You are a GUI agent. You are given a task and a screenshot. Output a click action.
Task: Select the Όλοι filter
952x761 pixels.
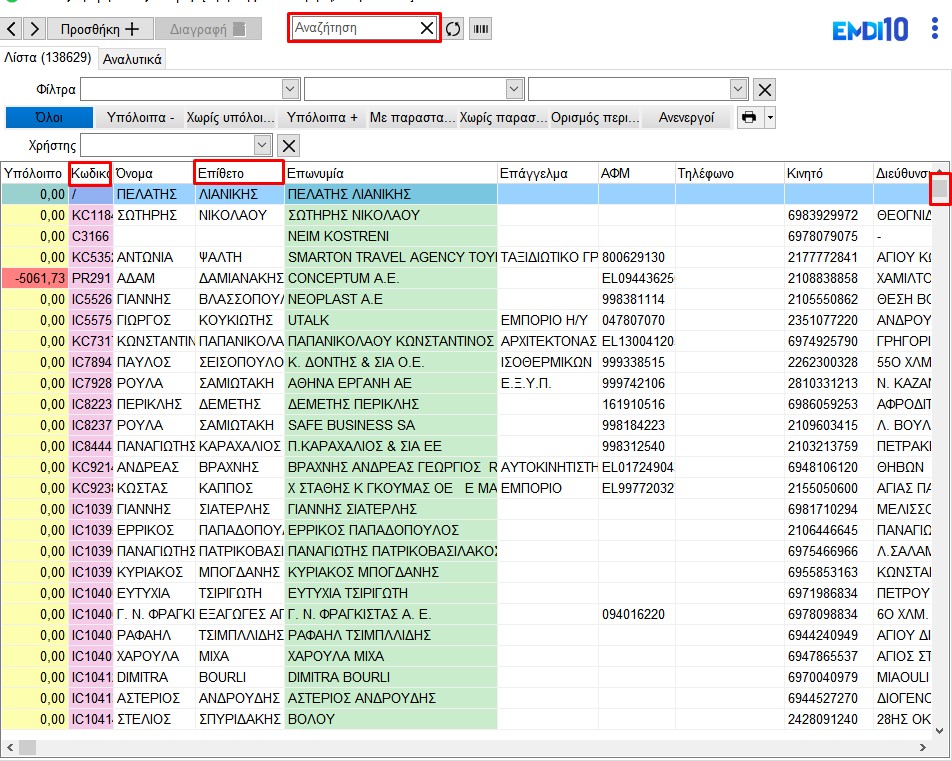click(x=49, y=117)
